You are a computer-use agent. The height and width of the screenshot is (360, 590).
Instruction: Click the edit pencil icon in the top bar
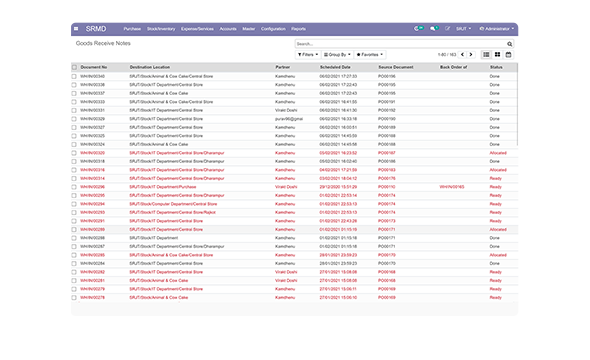(x=447, y=29)
